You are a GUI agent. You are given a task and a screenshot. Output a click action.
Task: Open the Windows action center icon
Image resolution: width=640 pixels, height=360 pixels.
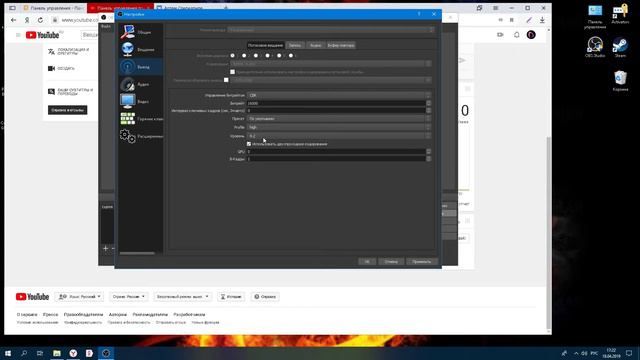coord(629,353)
